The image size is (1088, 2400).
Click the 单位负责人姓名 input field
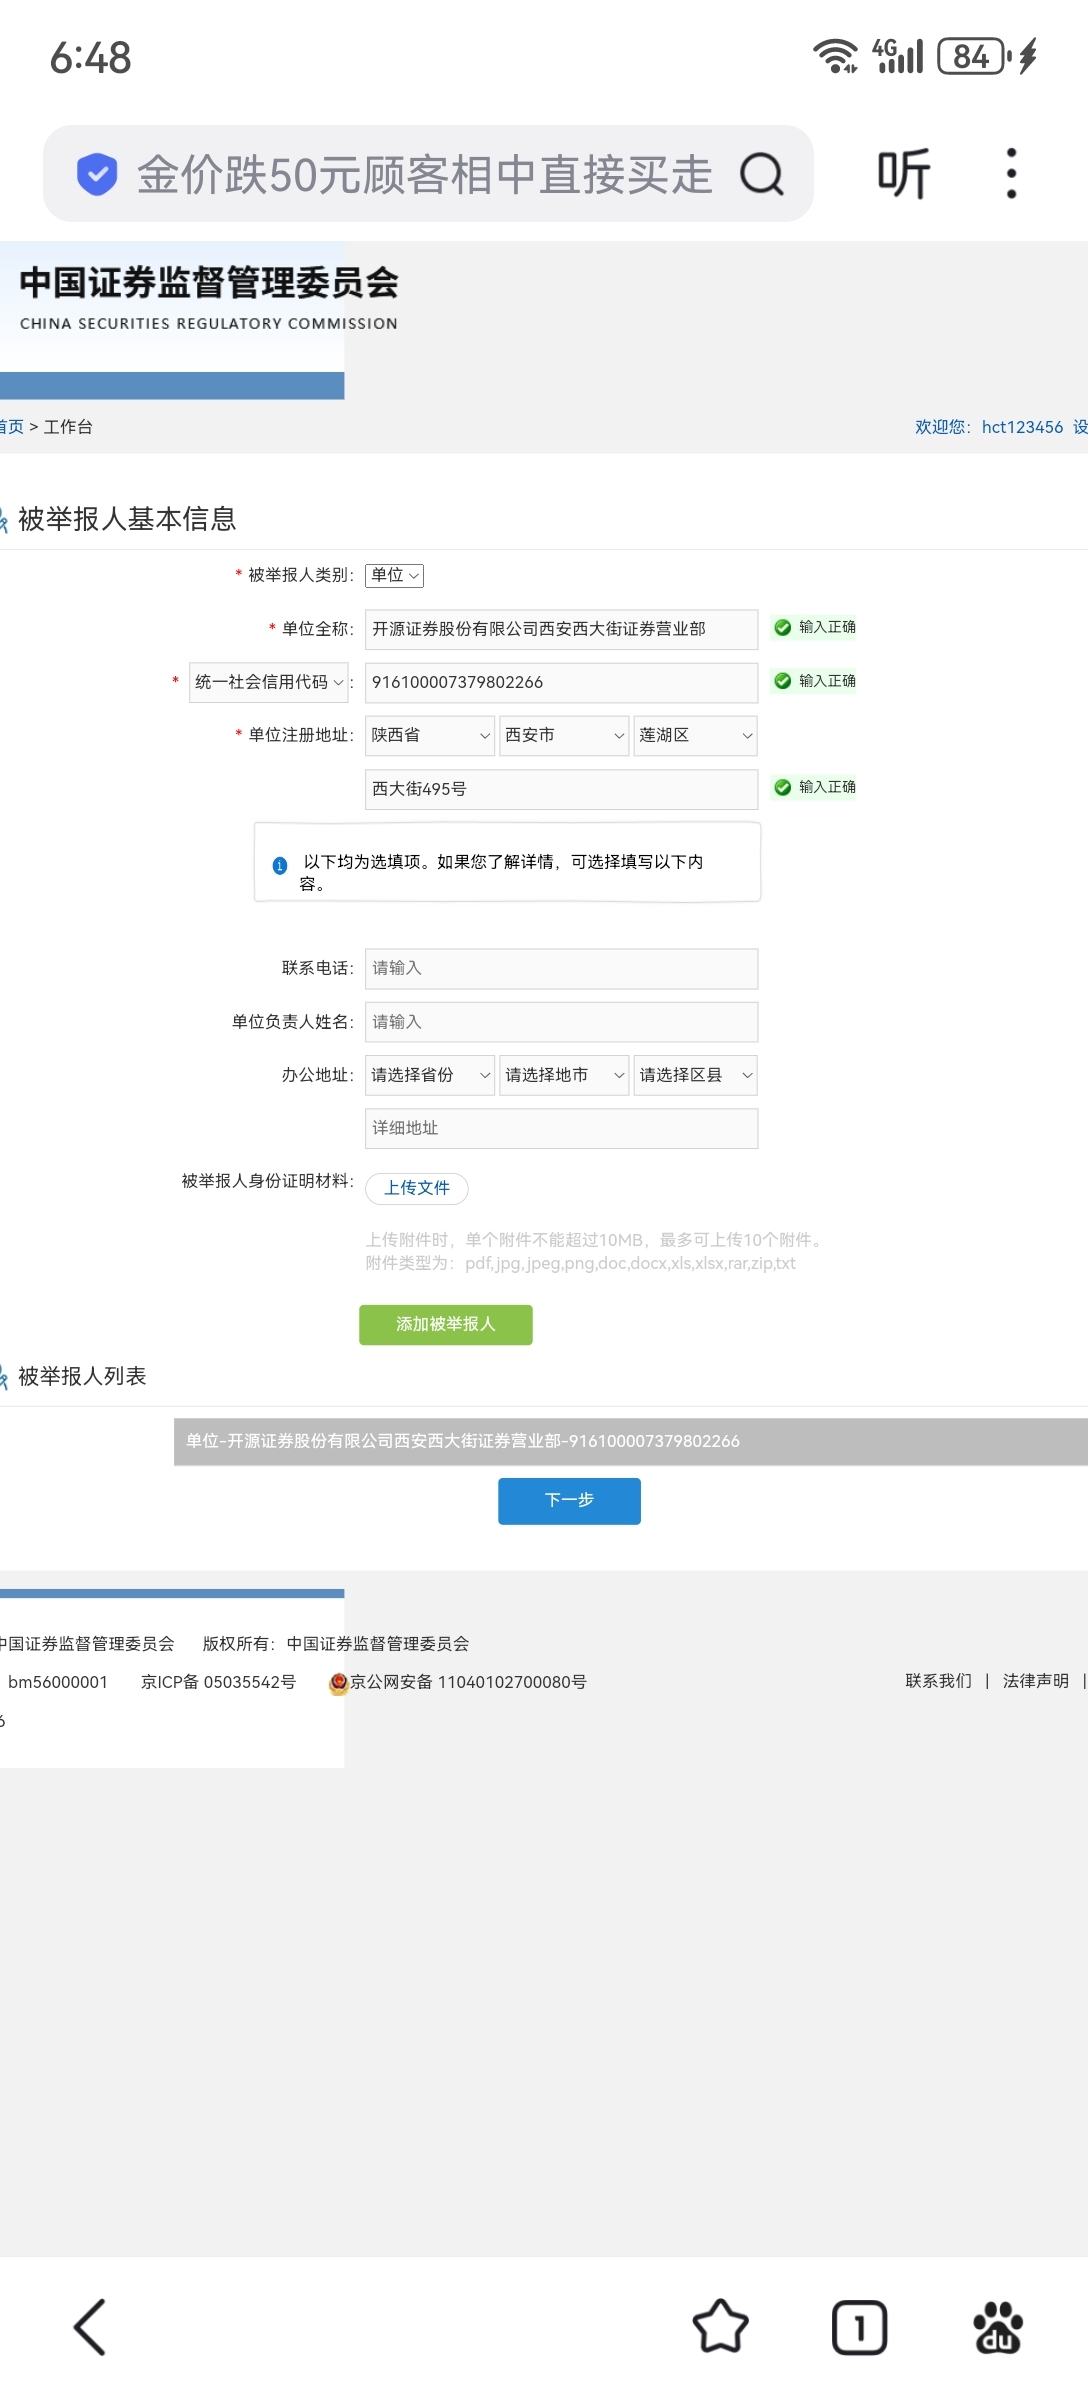[x=561, y=1022]
